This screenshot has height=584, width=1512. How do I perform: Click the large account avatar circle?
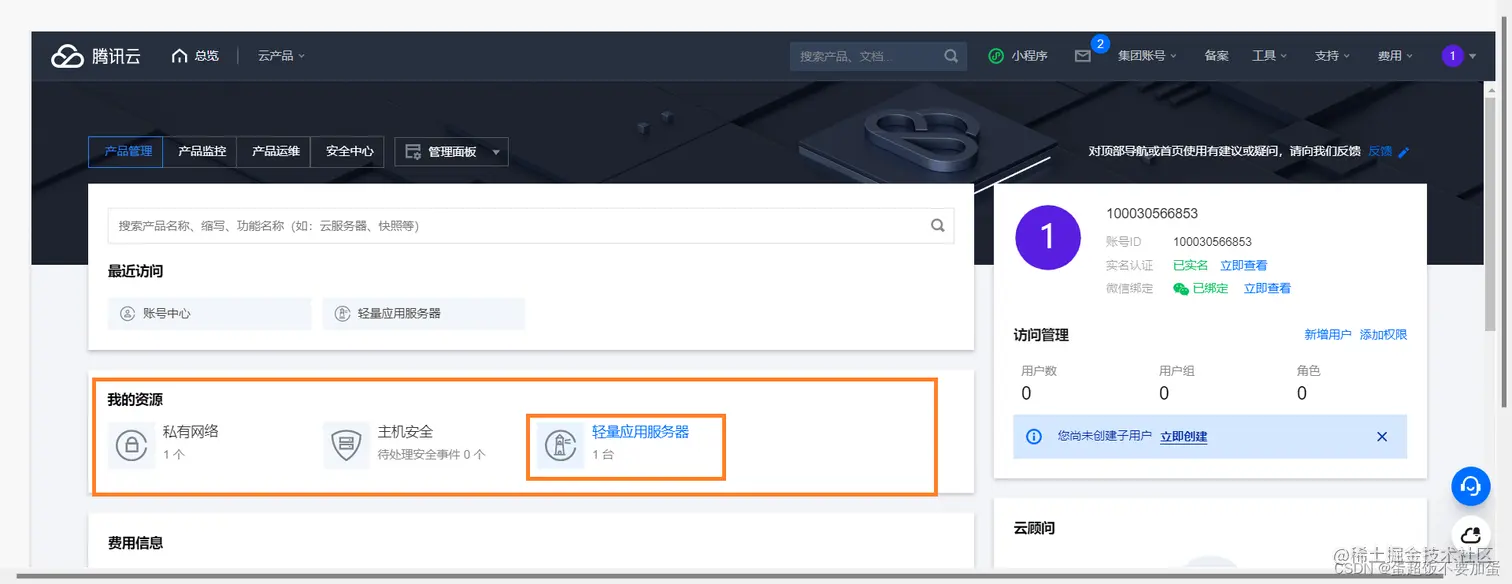1048,237
